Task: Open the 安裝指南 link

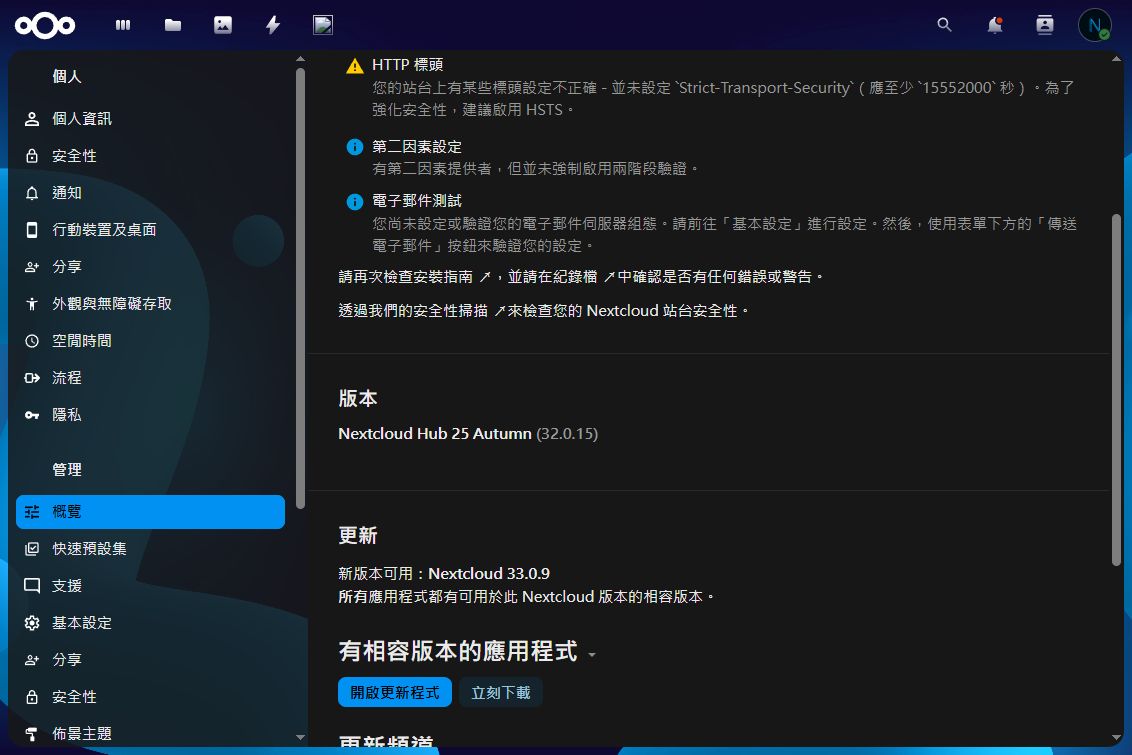Action: tap(451, 277)
